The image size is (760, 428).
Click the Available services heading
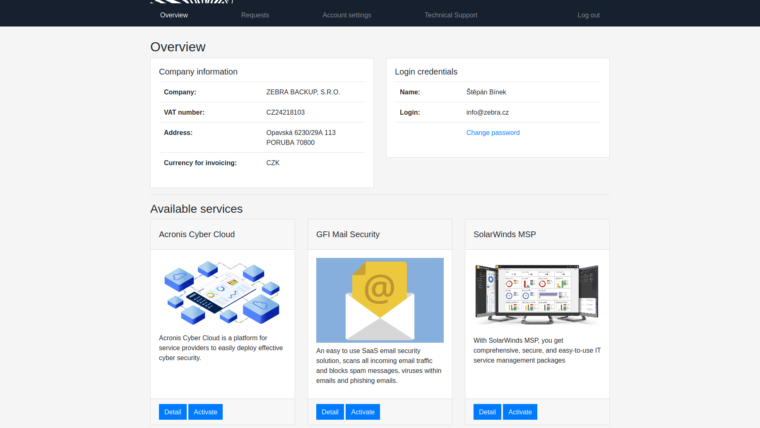[196, 209]
